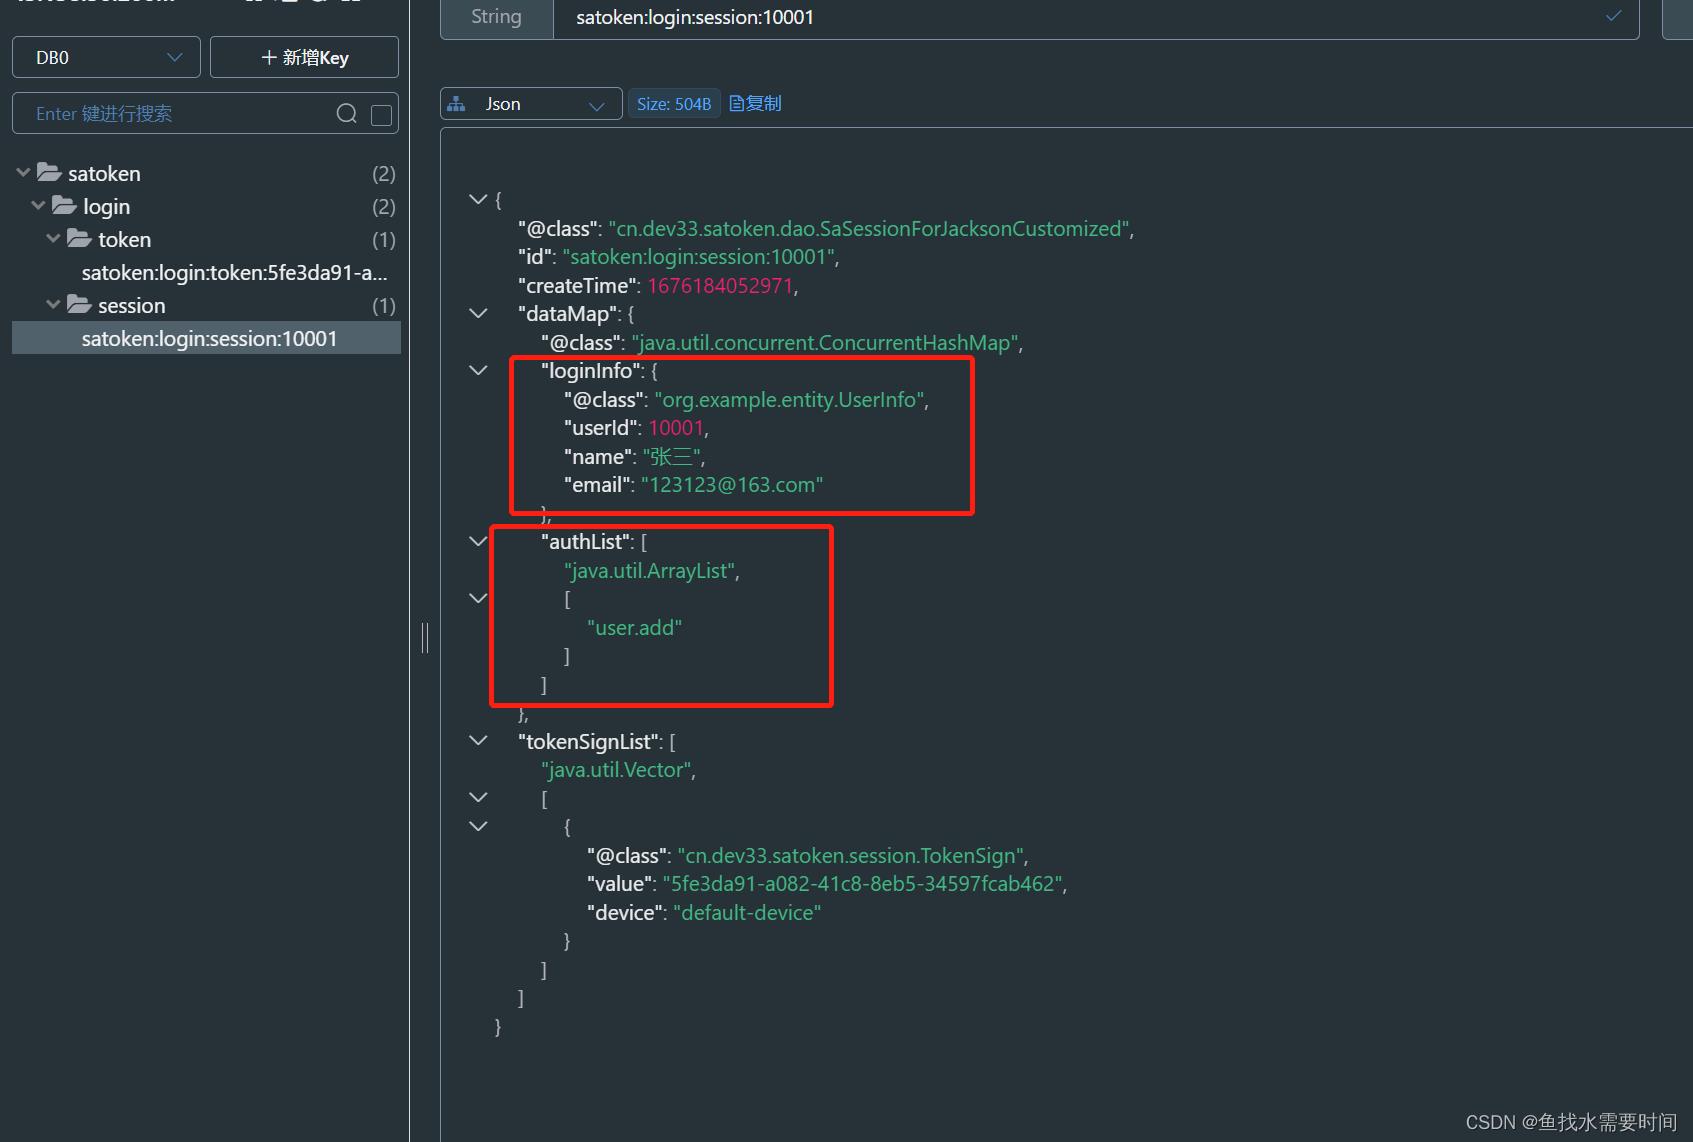Select the token folder row
This screenshot has height=1142, width=1693.
[x=206, y=239]
